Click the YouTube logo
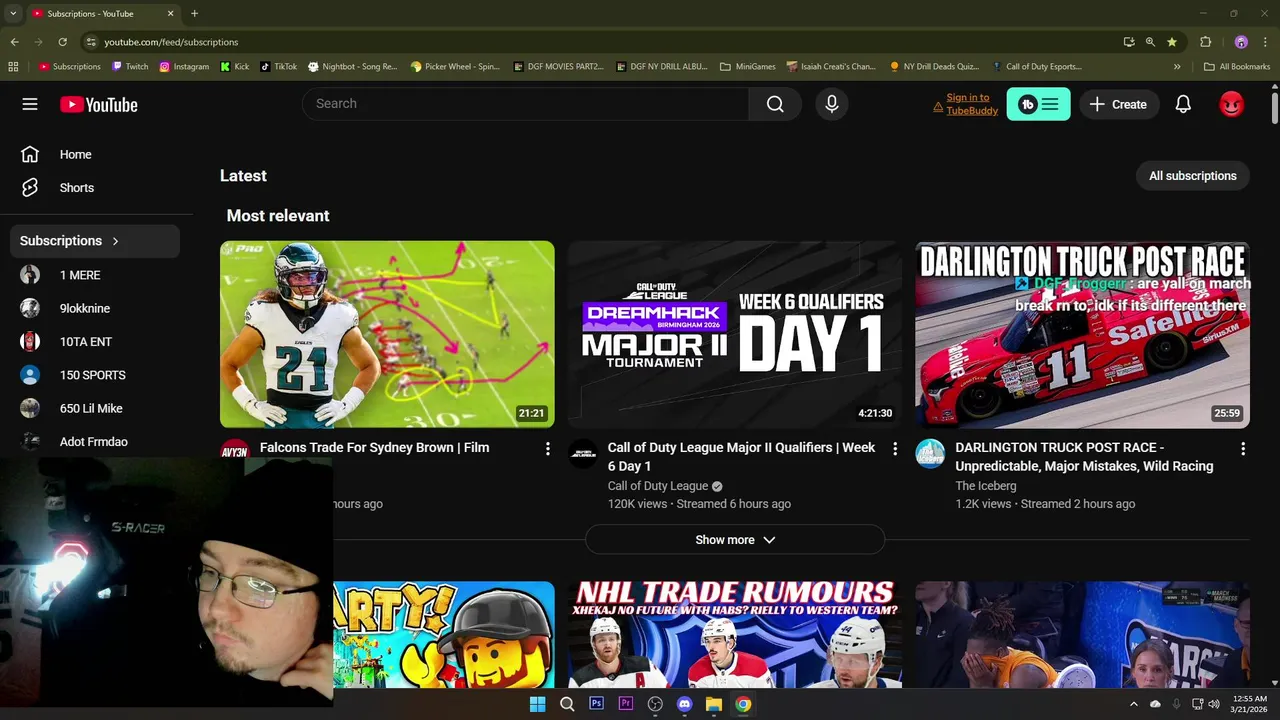 point(98,104)
